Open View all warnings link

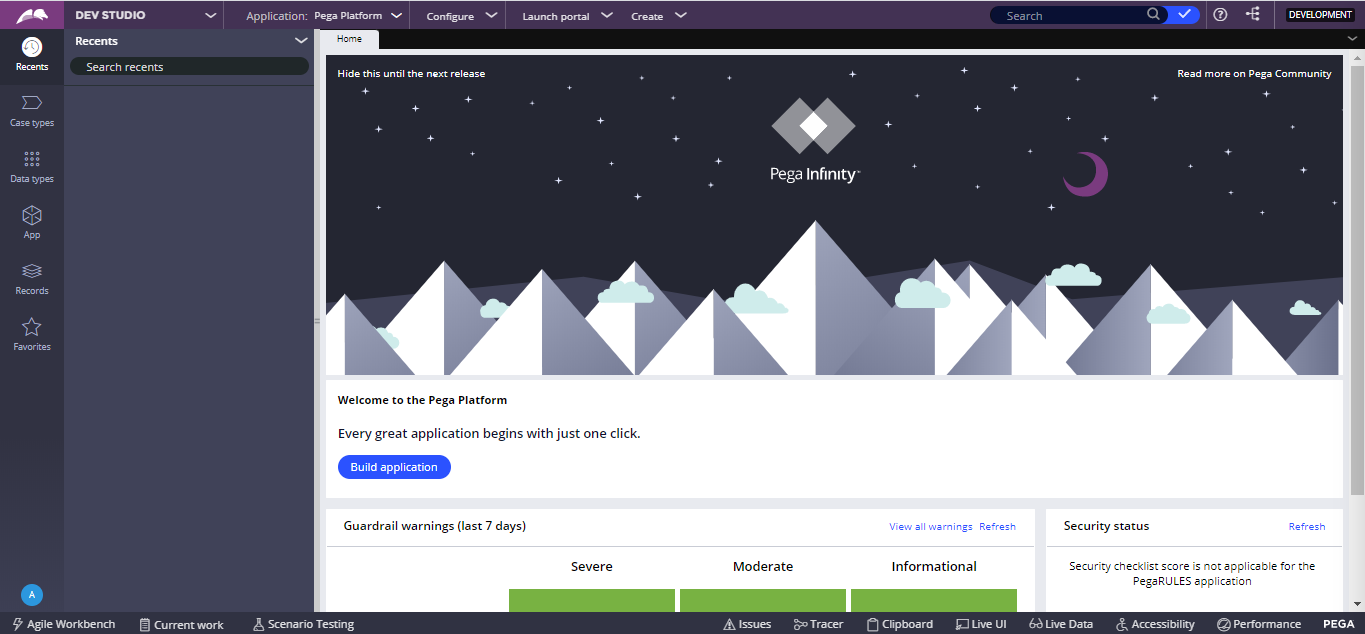(931, 526)
